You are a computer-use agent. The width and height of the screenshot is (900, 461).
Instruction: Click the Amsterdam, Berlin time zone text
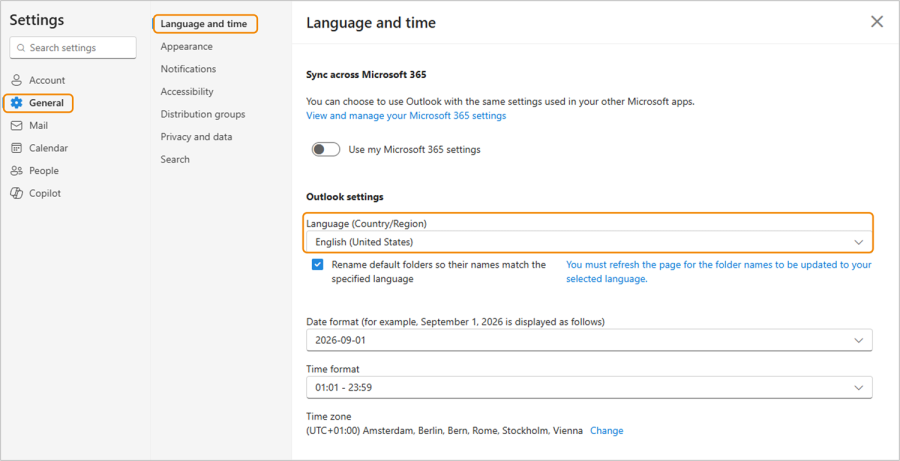[445, 431]
